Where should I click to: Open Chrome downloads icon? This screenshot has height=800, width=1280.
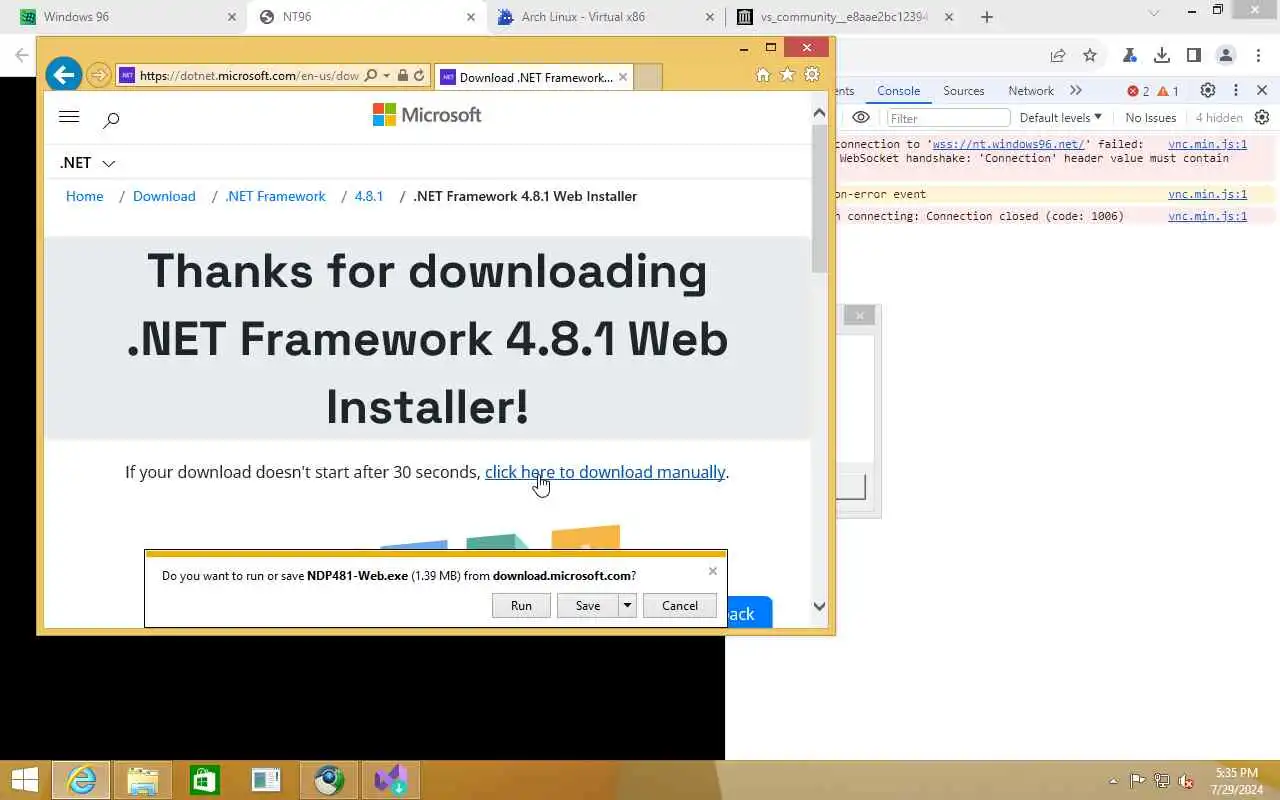click(1161, 56)
